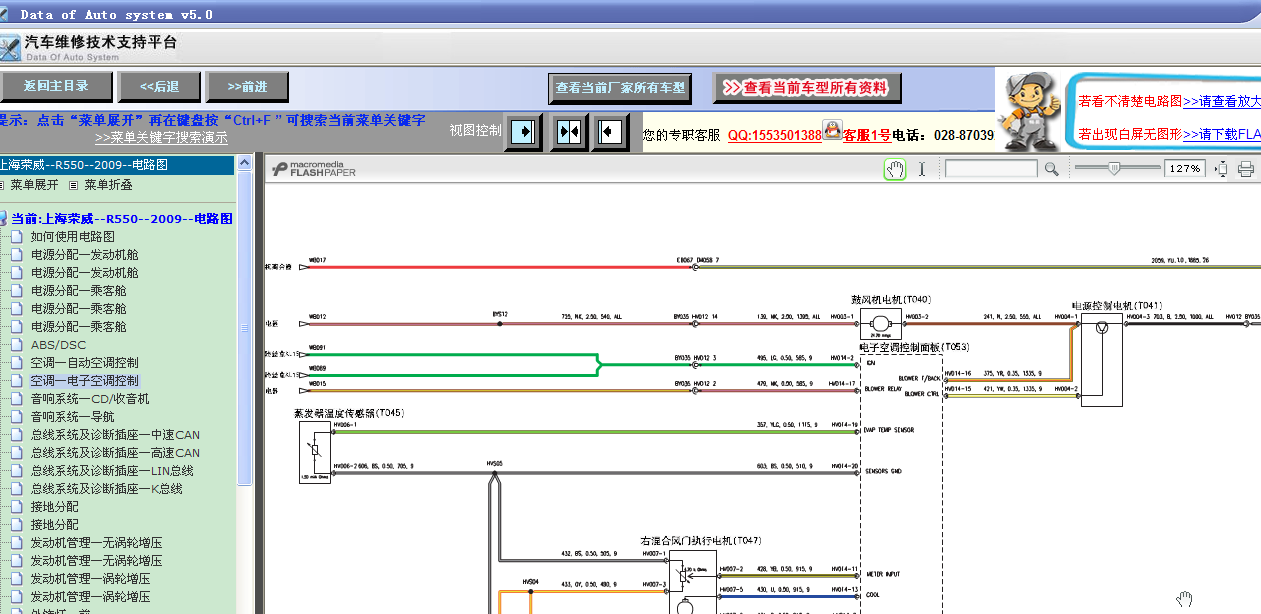The height and width of the screenshot is (614, 1261).
Task: Click the 菜单展开 text
Action: click(33, 185)
